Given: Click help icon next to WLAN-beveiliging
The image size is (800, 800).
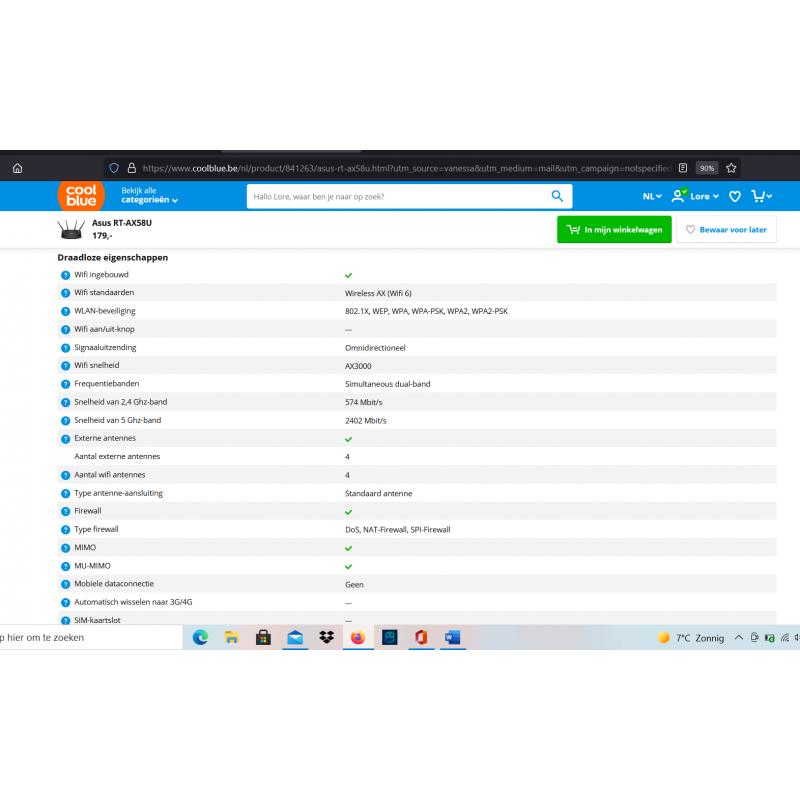Looking at the screenshot, I should tap(65, 312).
